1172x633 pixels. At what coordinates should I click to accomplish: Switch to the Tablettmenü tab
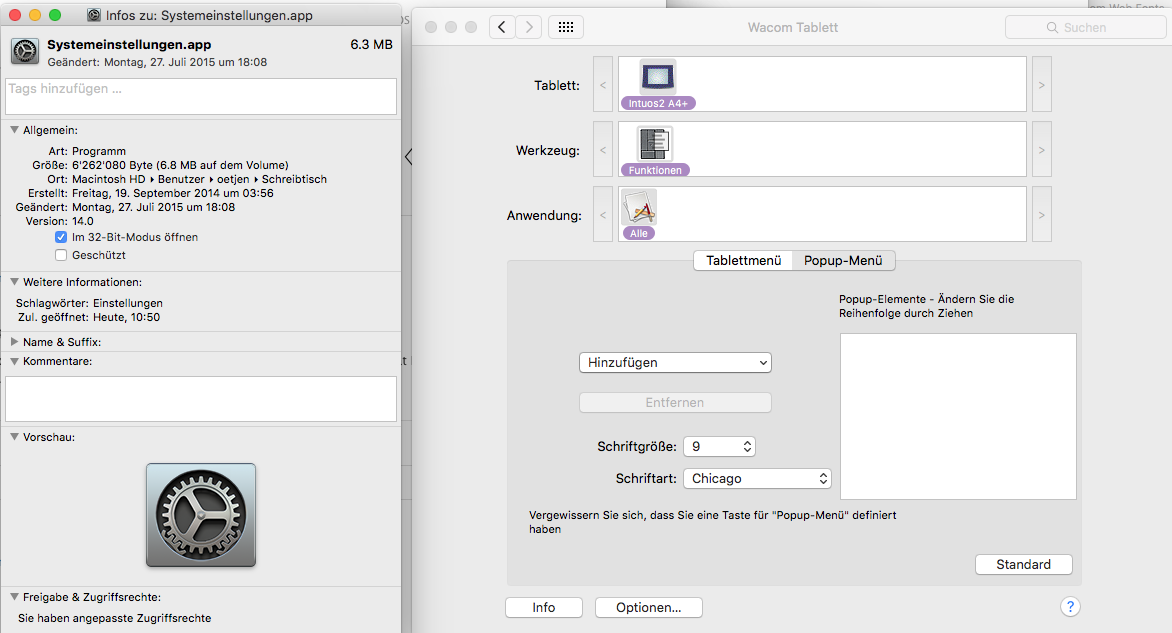click(x=744, y=261)
